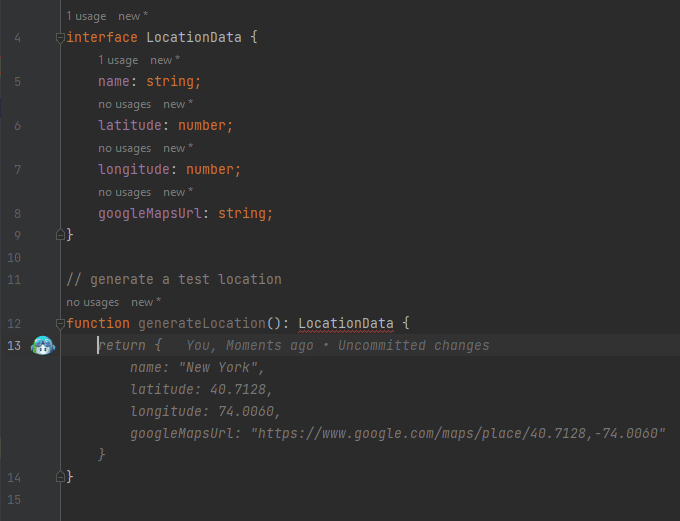
Task: Click line number 13 in the gutter
Action: click(x=14, y=346)
